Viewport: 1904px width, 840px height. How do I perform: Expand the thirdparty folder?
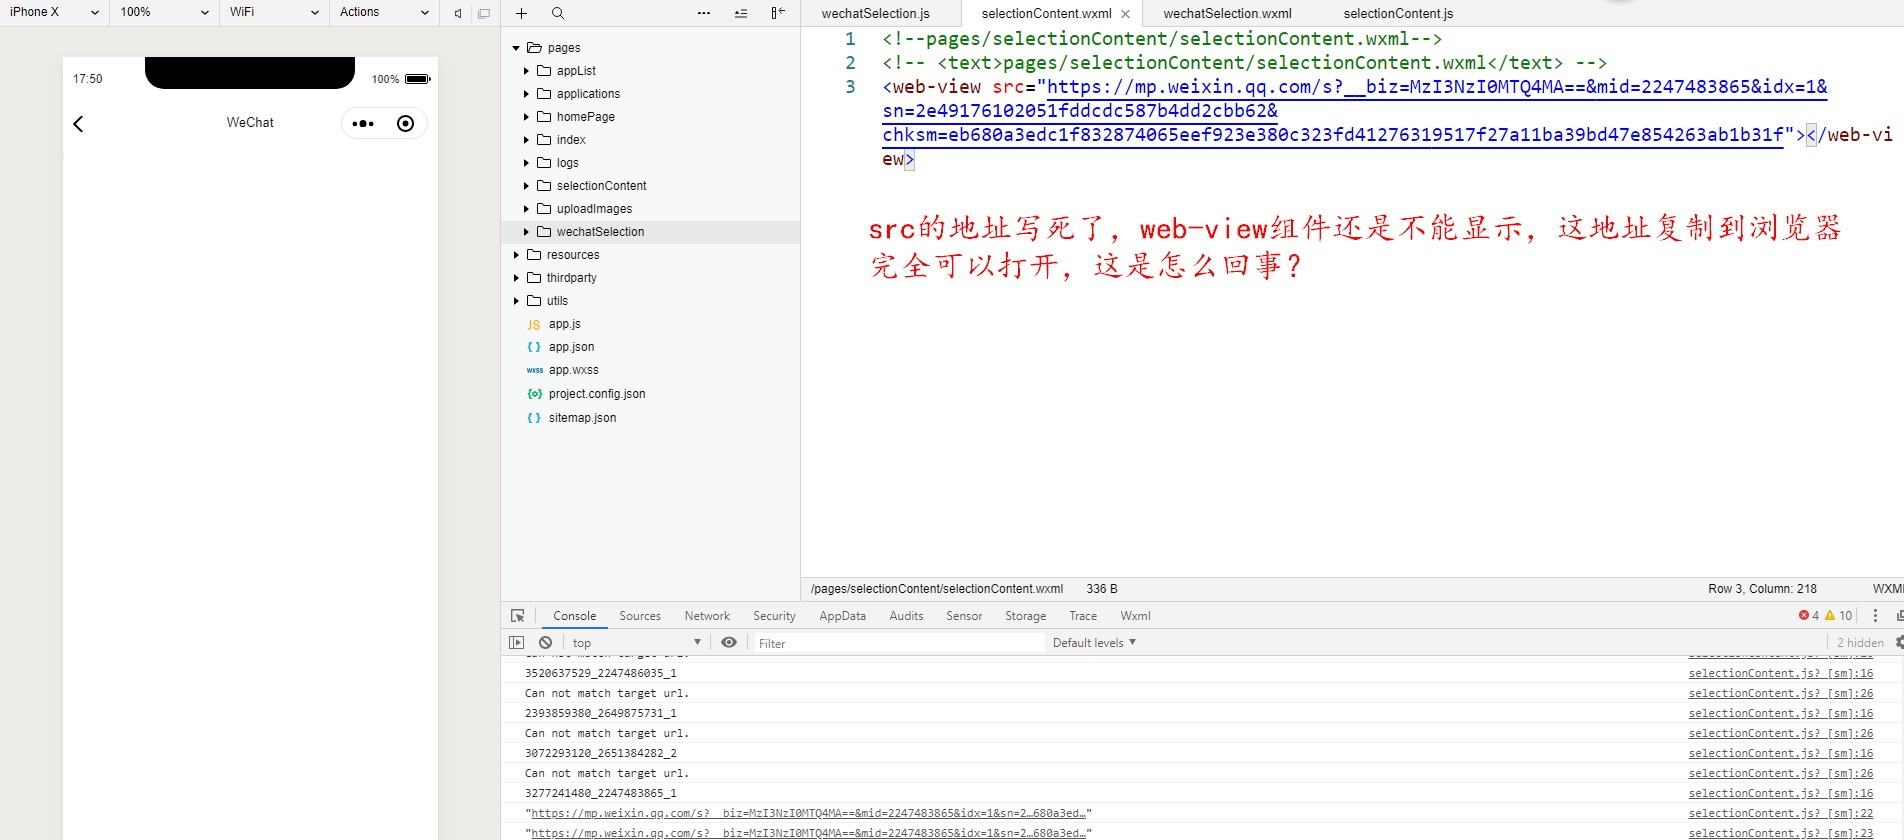[x=516, y=278]
